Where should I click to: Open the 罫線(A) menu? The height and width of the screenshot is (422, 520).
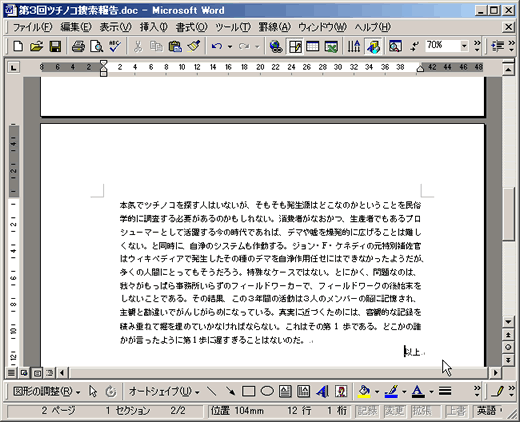click(x=275, y=27)
